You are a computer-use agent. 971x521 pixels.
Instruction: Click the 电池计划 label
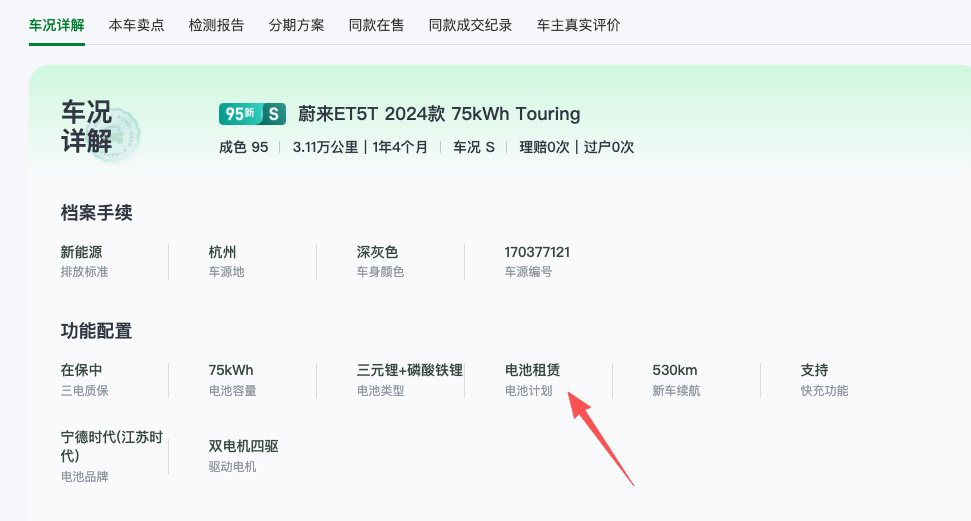coord(528,391)
